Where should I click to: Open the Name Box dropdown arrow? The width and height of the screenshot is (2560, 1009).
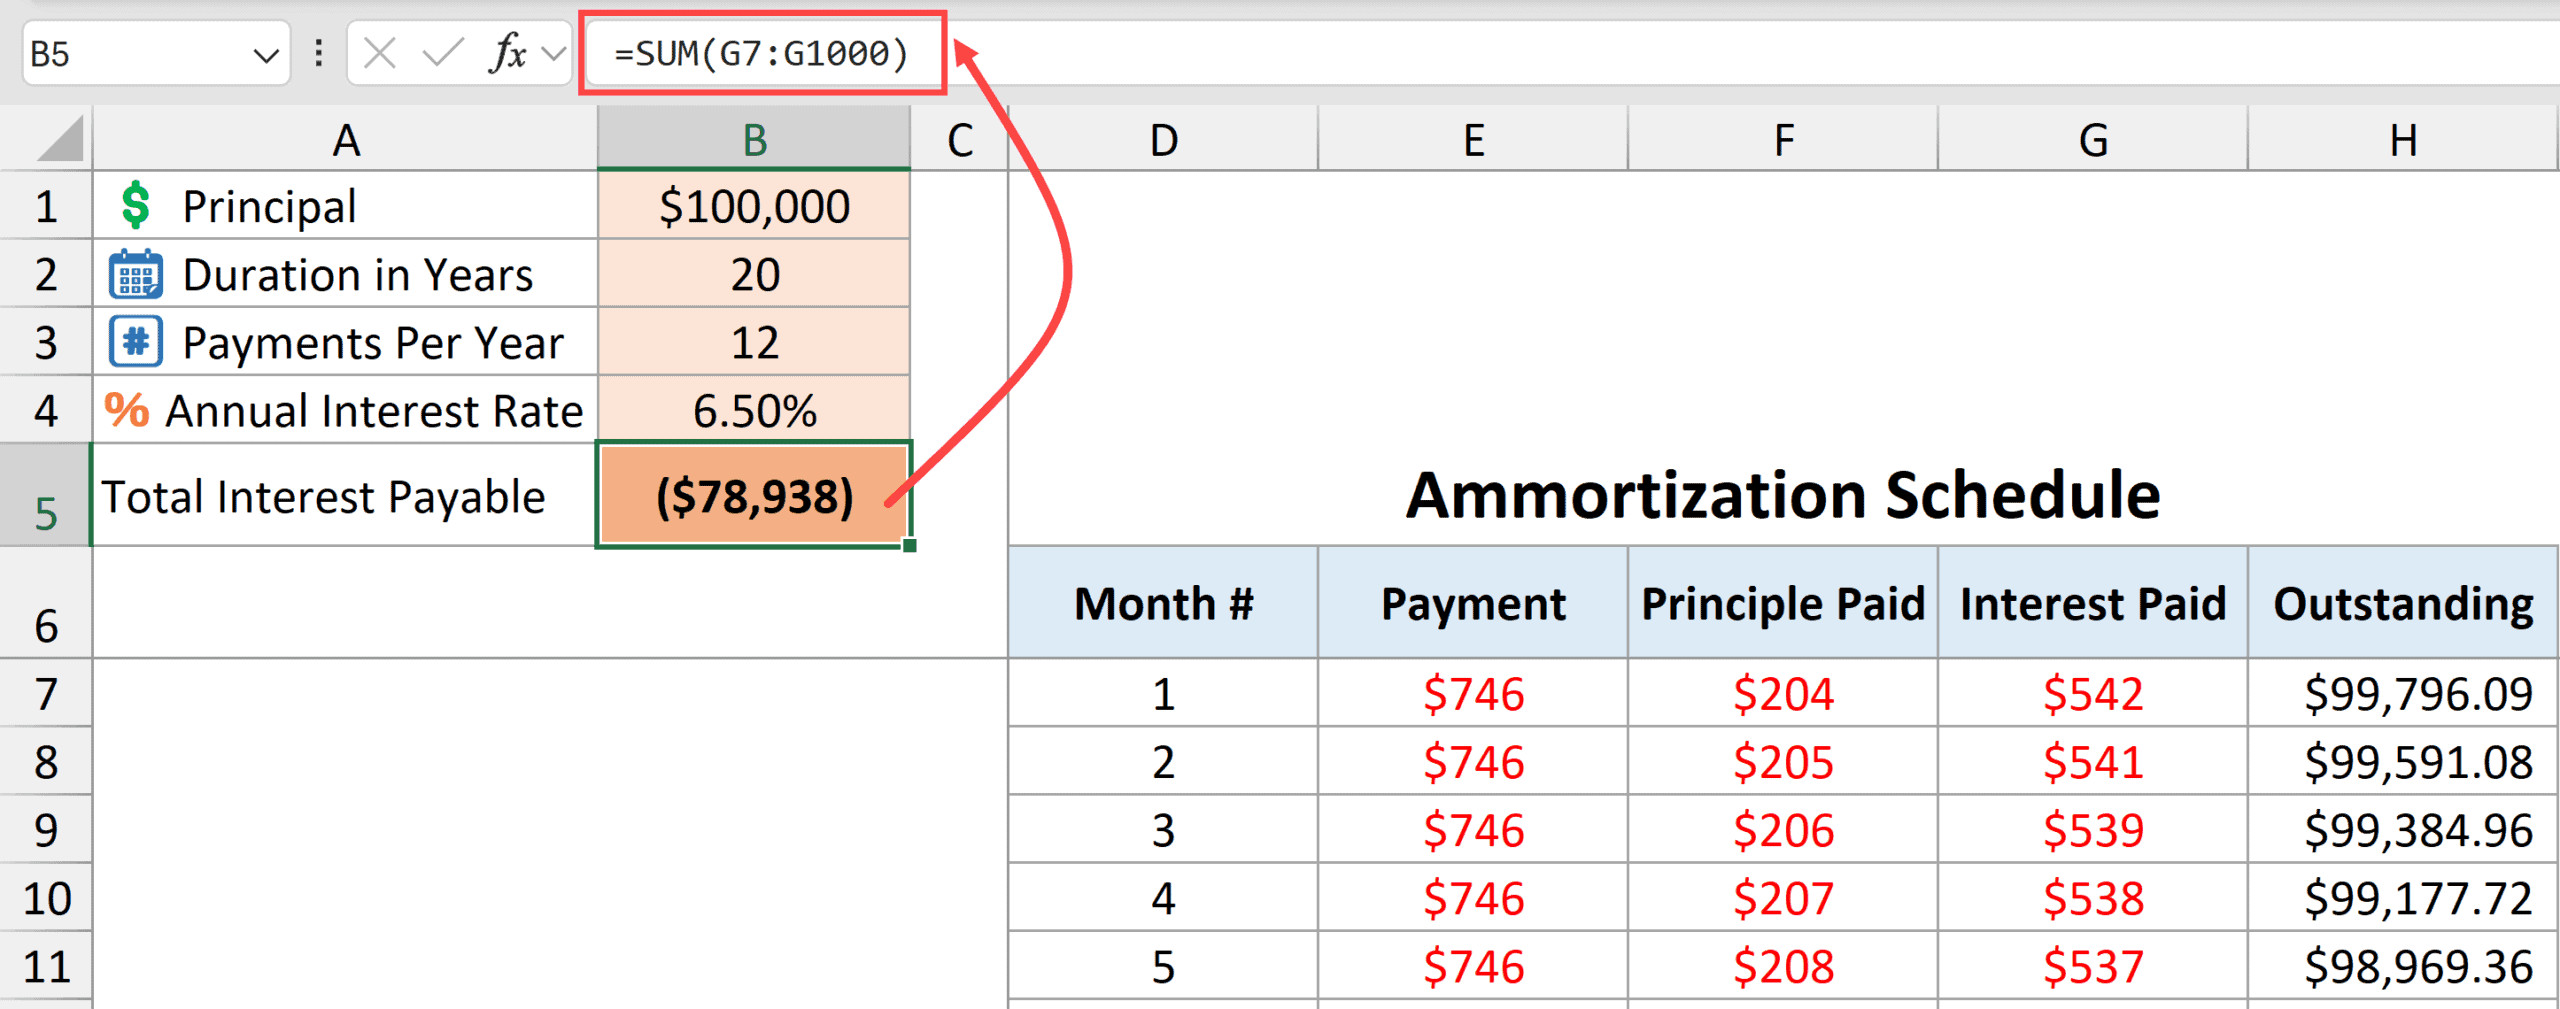[x=265, y=55]
